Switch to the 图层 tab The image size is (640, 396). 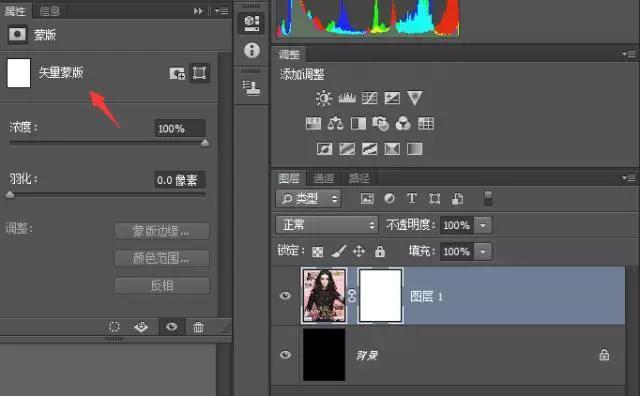point(289,178)
